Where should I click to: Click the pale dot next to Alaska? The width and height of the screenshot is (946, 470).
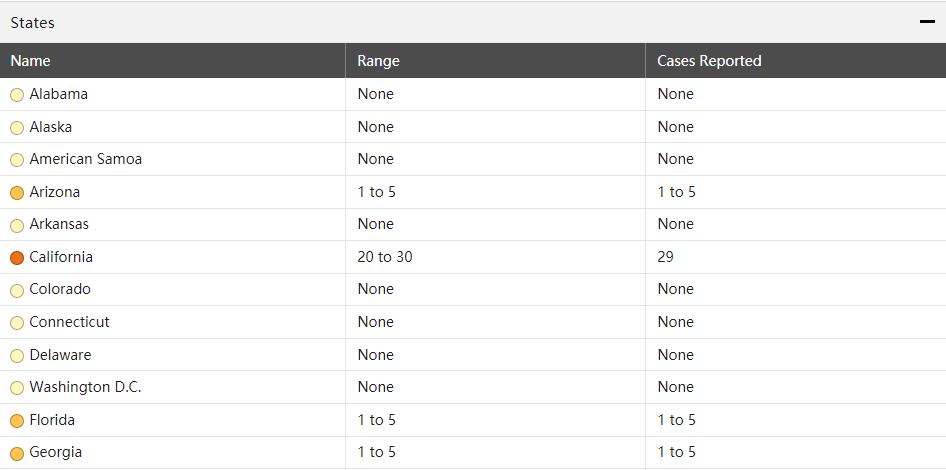tap(17, 128)
